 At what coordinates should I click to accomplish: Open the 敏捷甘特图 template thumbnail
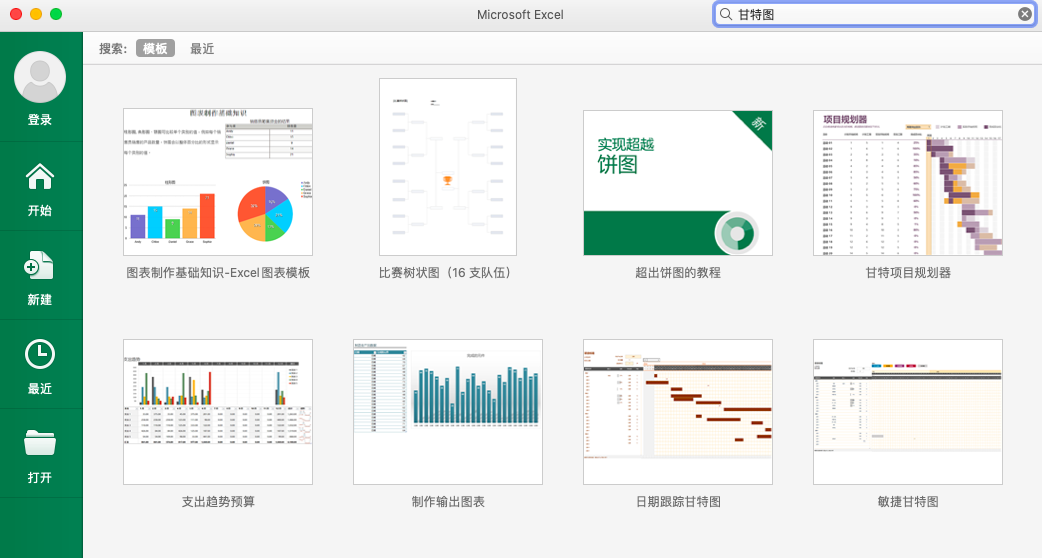908,412
